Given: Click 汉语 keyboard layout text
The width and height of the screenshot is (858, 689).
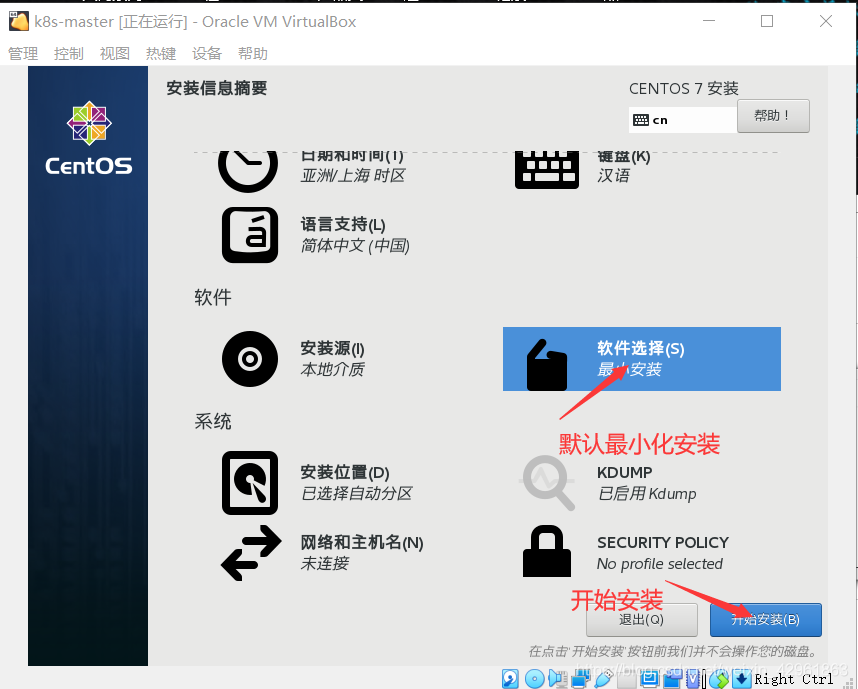Looking at the screenshot, I should point(613,176).
